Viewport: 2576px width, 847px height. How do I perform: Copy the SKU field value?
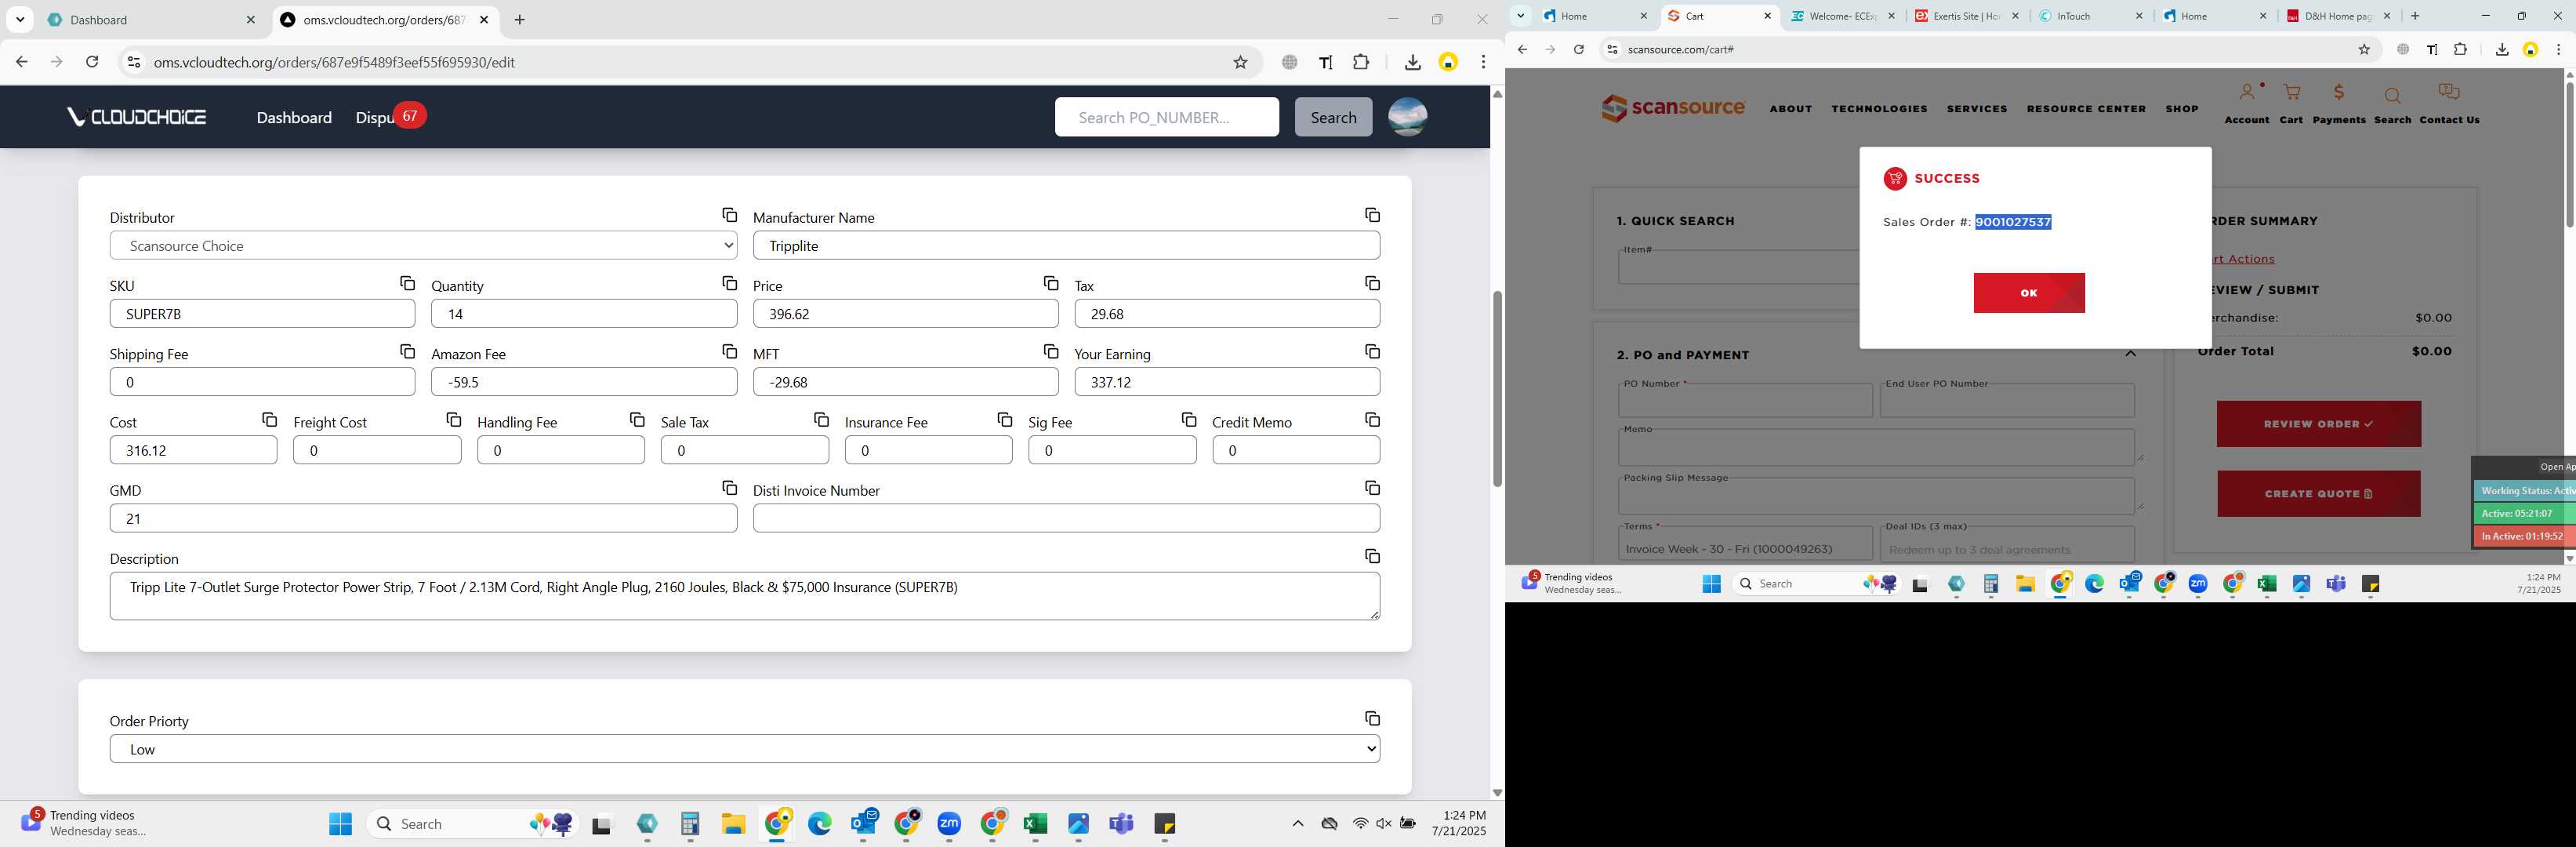pyautogui.click(x=407, y=283)
